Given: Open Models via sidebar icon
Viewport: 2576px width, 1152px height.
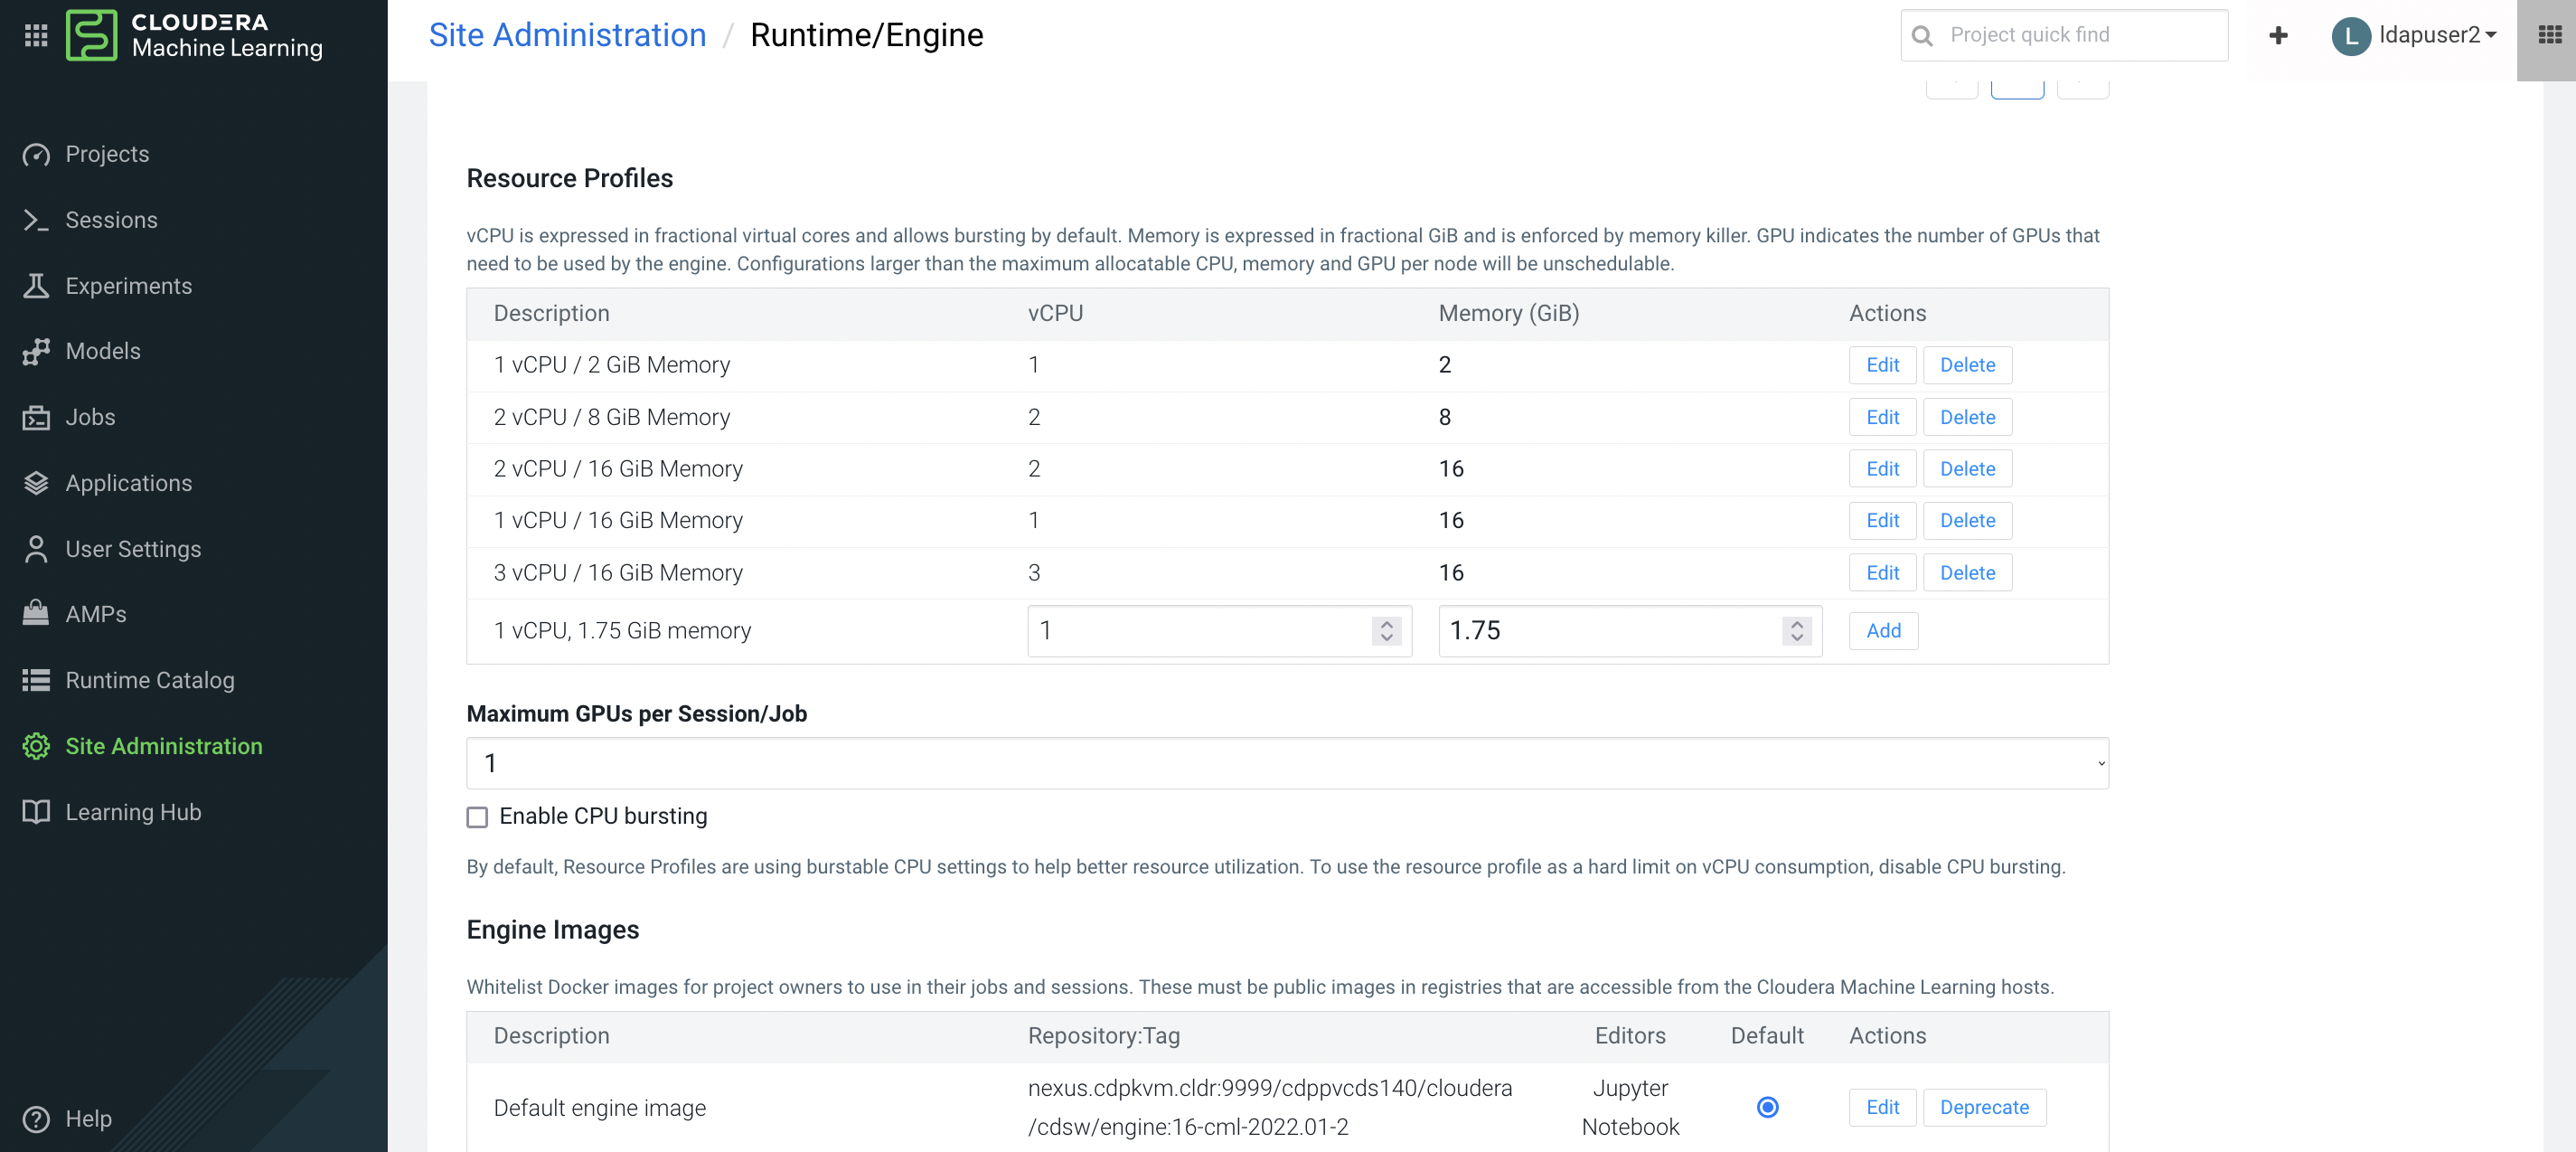Looking at the screenshot, I should [x=36, y=351].
